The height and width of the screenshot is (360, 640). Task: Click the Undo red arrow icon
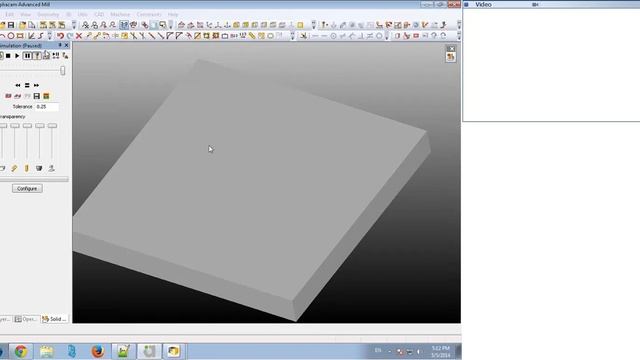60,36
